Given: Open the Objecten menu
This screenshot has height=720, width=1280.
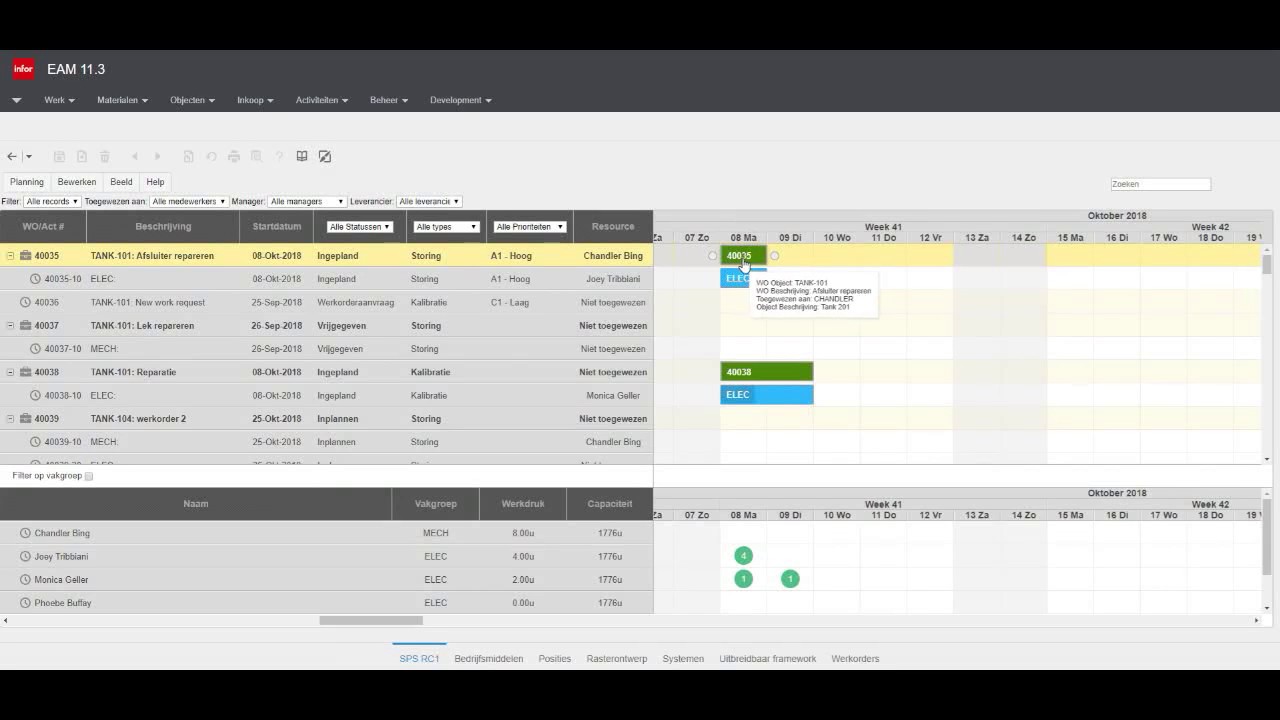Looking at the screenshot, I should [192, 100].
